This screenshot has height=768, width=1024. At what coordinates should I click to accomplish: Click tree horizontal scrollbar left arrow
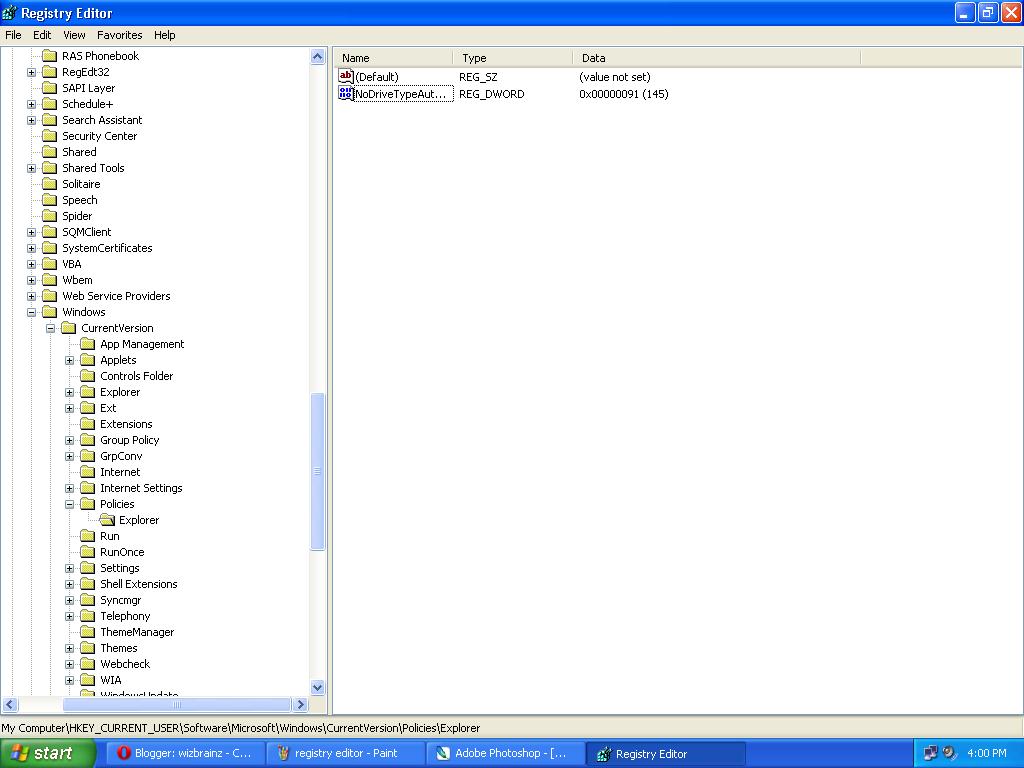pyautogui.click(x=9, y=705)
